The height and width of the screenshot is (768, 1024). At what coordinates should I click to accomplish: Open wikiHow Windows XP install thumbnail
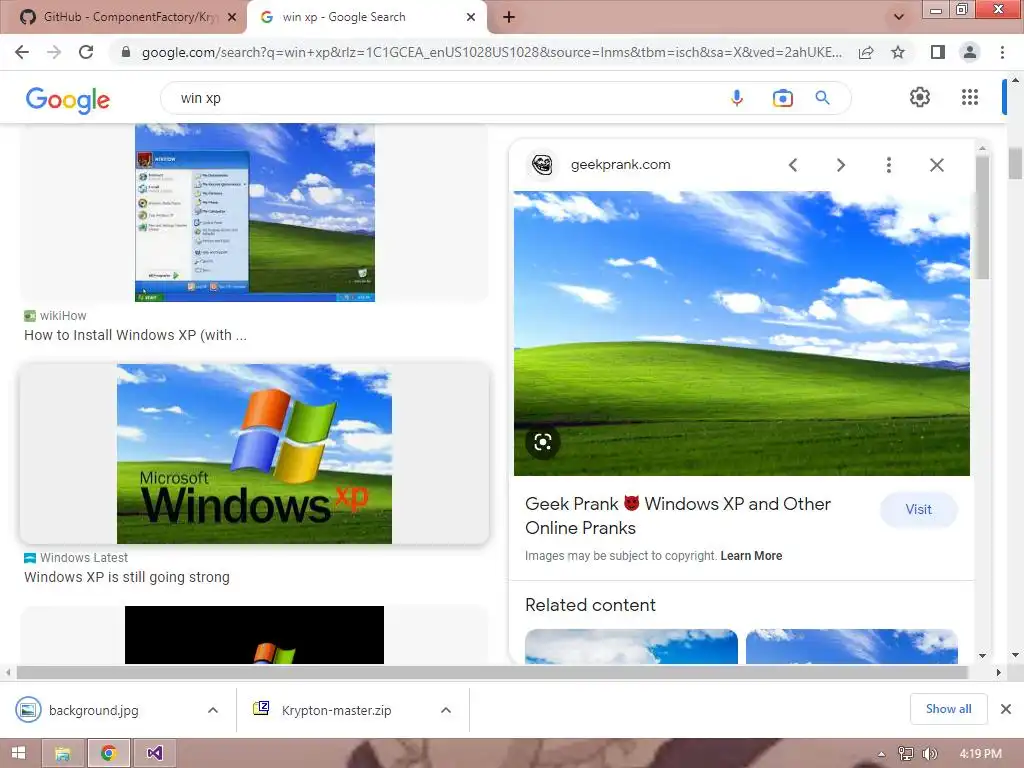255,213
